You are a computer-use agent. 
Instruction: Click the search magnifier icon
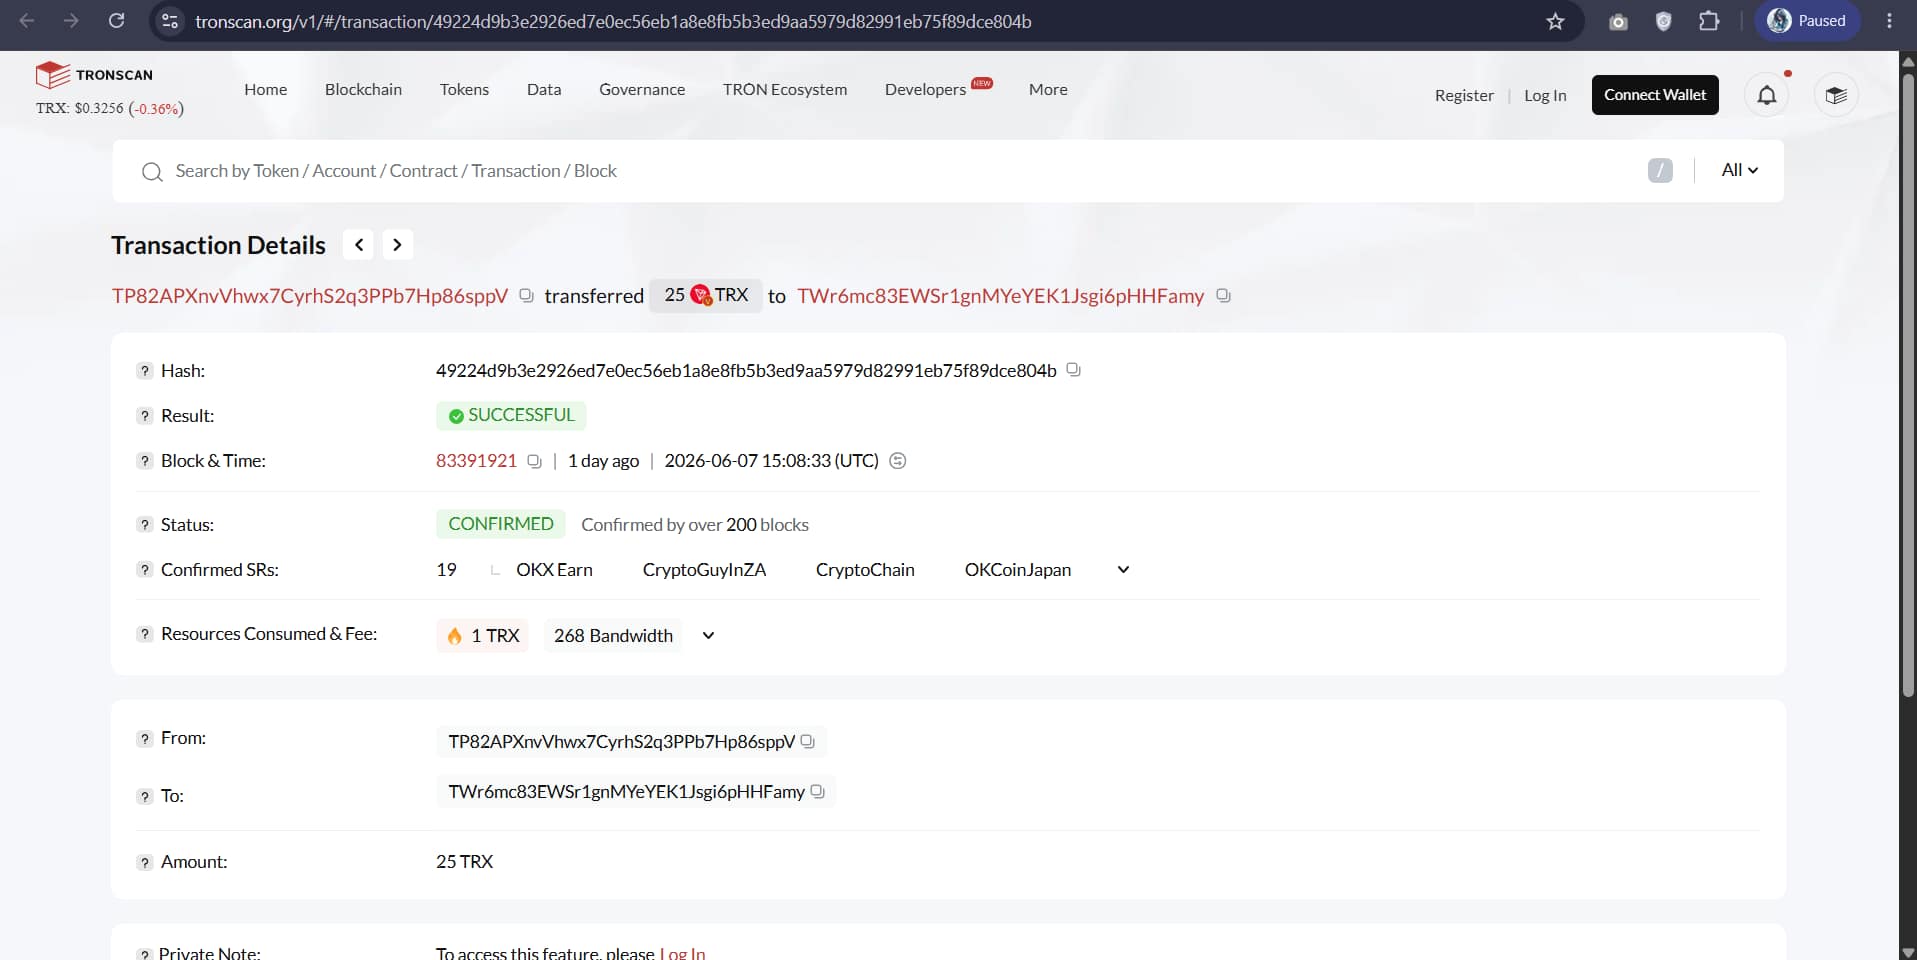152,172
